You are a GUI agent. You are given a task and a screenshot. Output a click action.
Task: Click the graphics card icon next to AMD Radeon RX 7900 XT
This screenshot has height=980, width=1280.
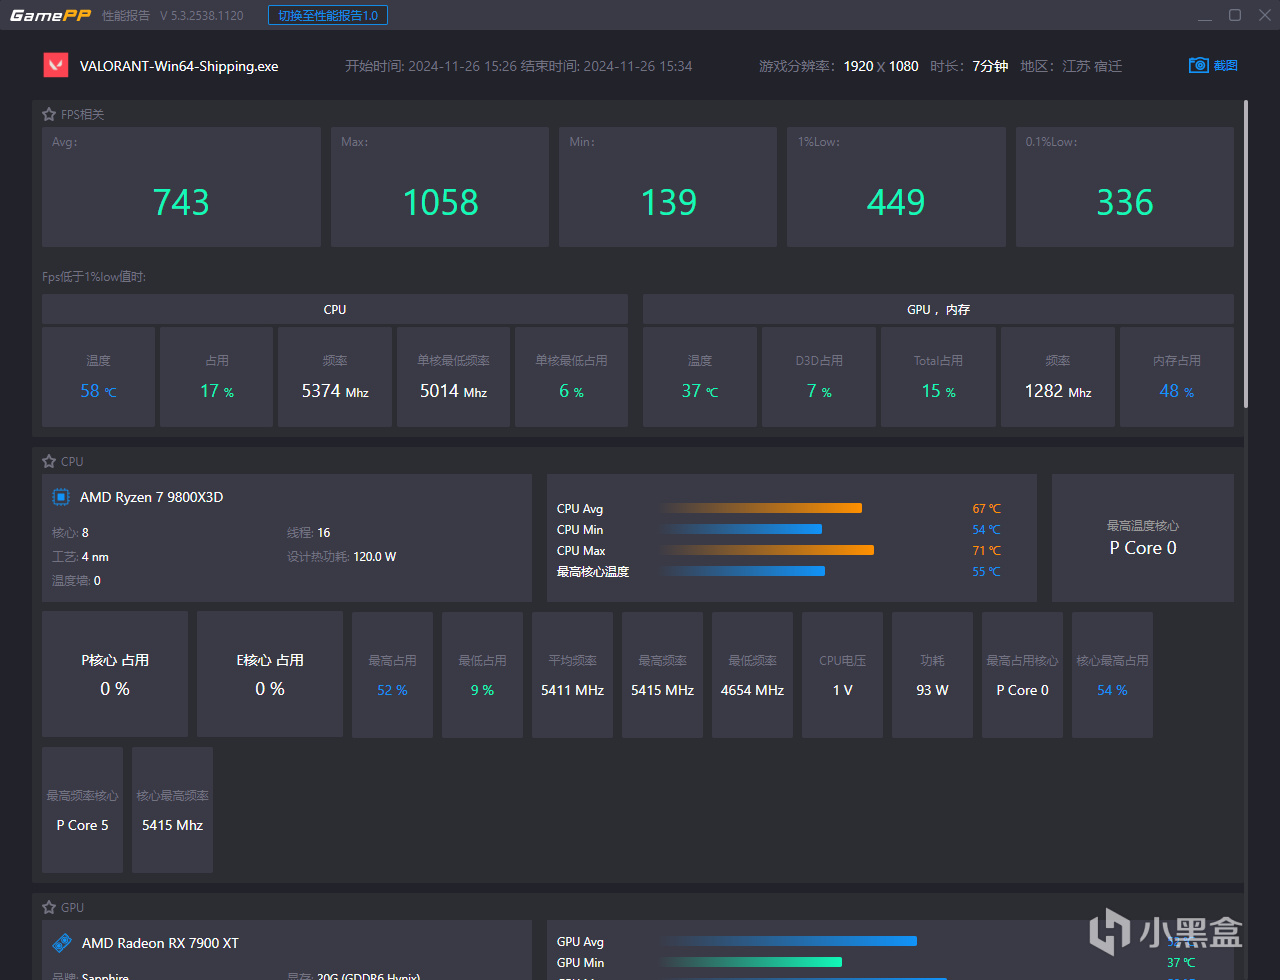tap(61, 943)
